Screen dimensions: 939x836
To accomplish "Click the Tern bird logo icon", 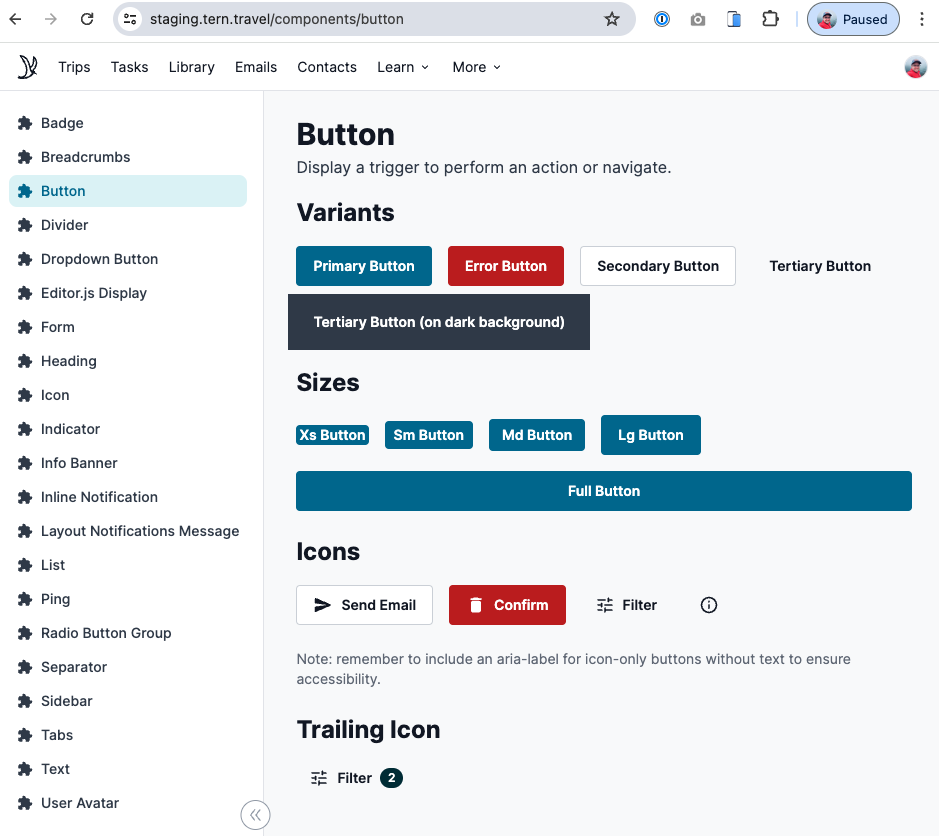I will 28,67.
